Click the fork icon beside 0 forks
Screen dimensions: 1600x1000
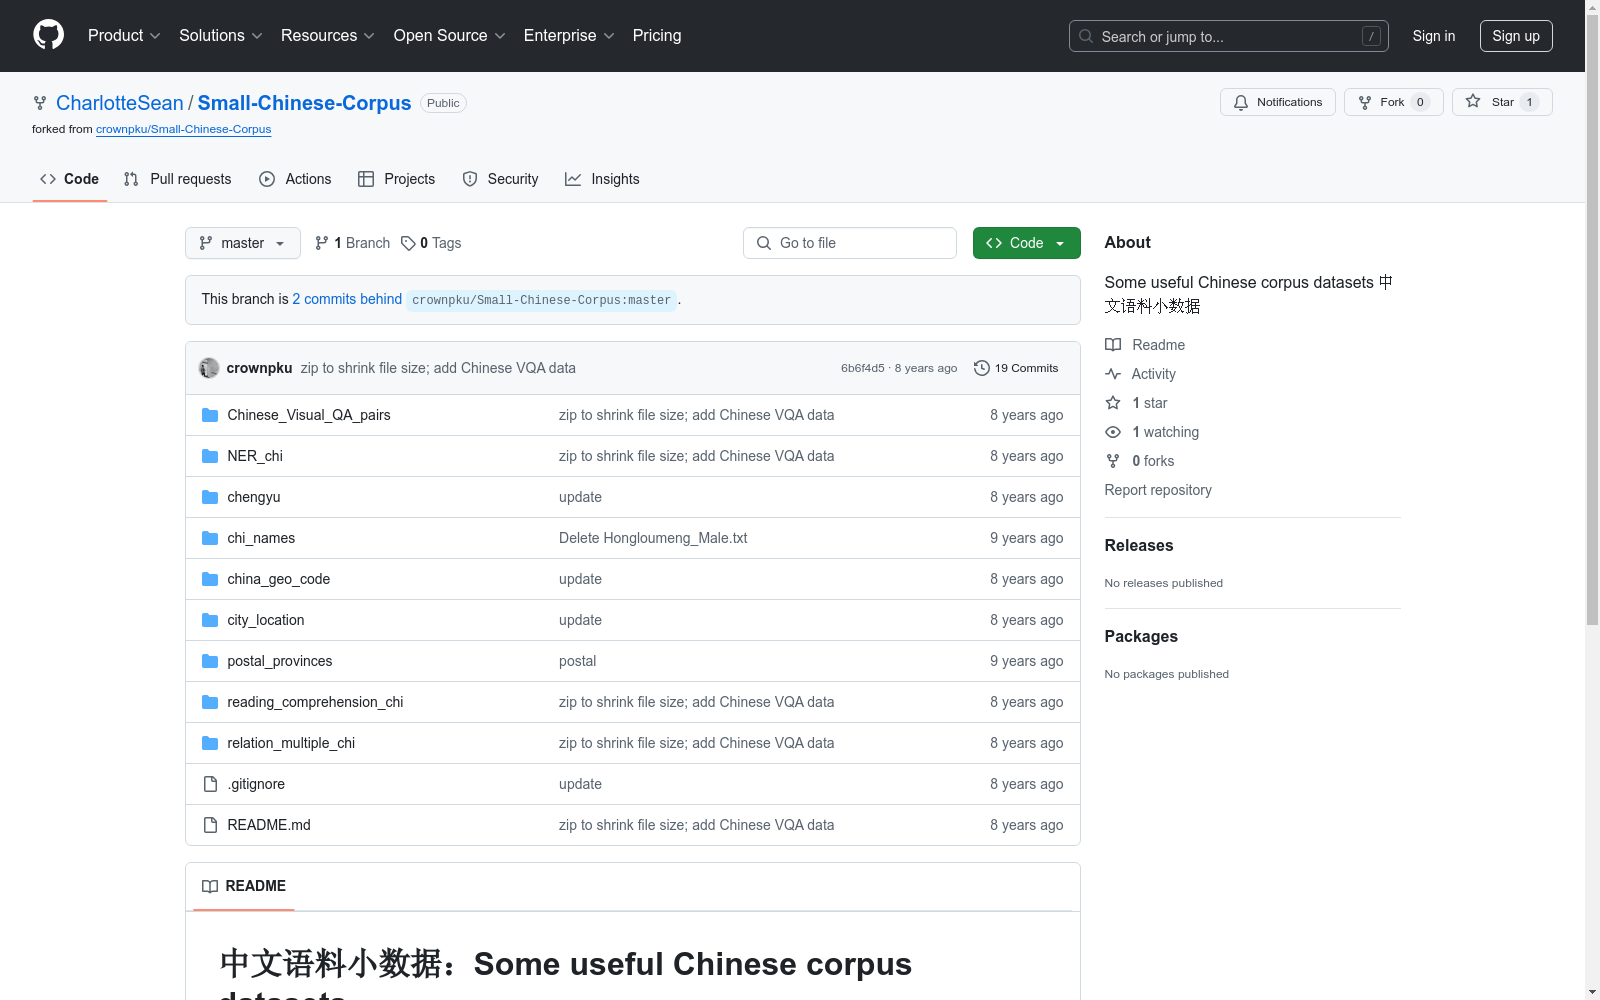pos(1113,461)
